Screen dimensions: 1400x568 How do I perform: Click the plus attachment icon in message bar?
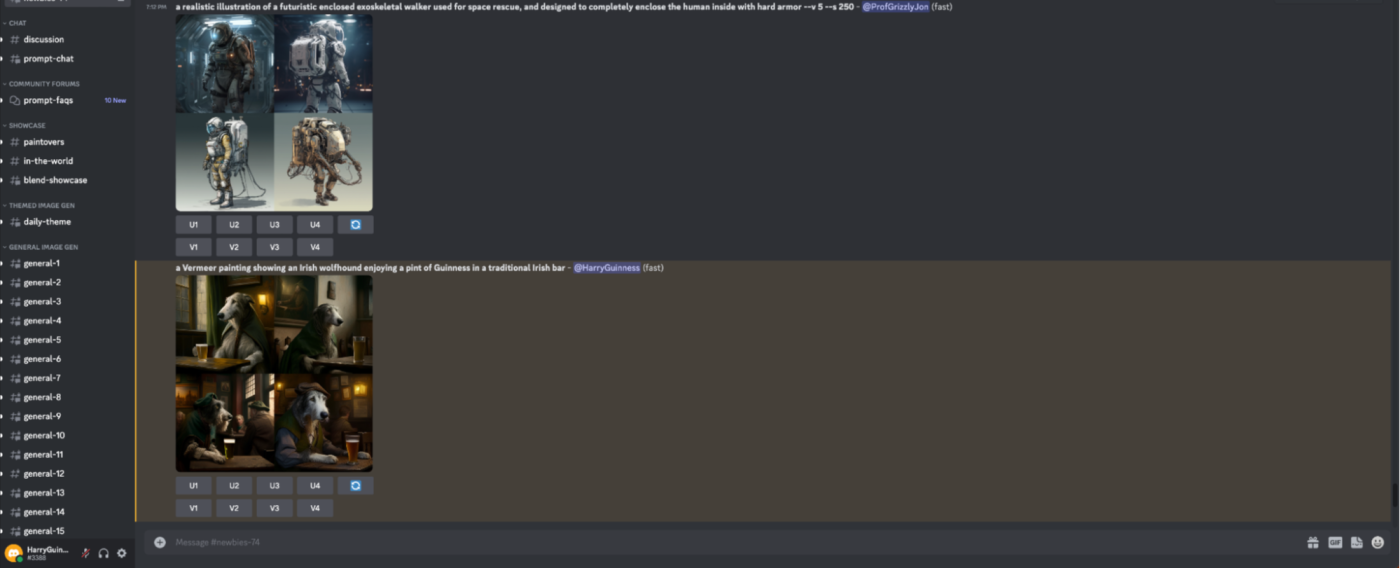click(x=160, y=542)
